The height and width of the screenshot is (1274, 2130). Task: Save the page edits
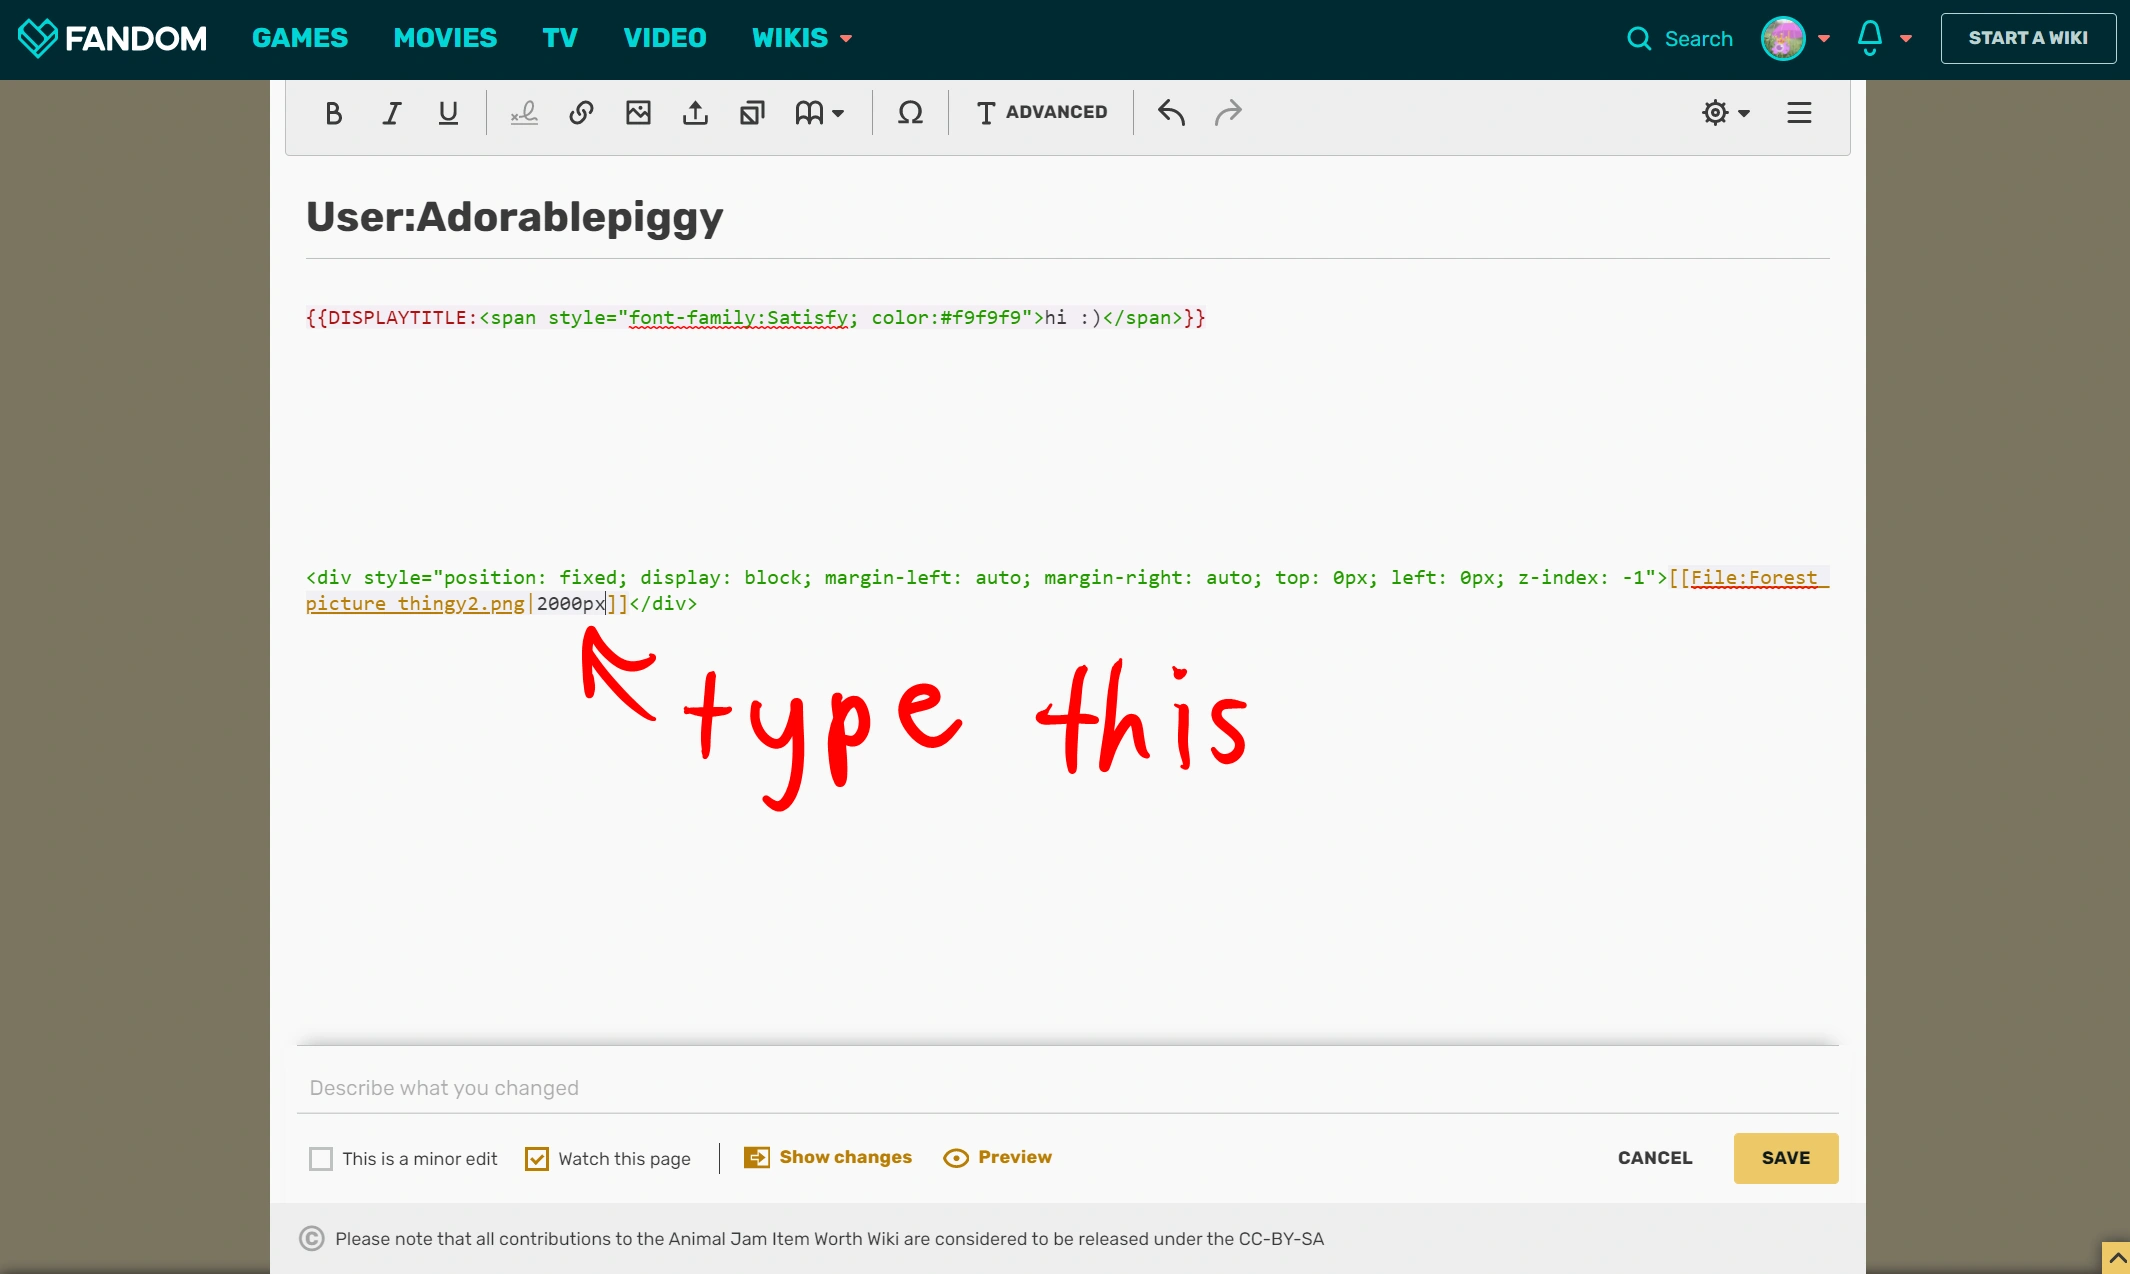click(1785, 1158)
